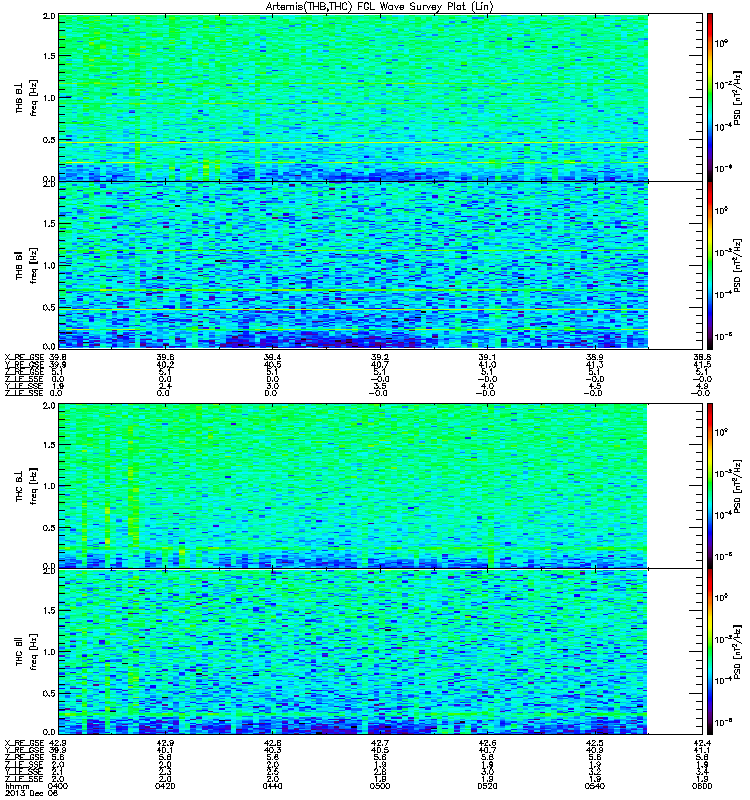Click the "1.0" frequency tick on THB B∥ axis
Viewport: 750px width, 800px height.
tap(49, 265)
